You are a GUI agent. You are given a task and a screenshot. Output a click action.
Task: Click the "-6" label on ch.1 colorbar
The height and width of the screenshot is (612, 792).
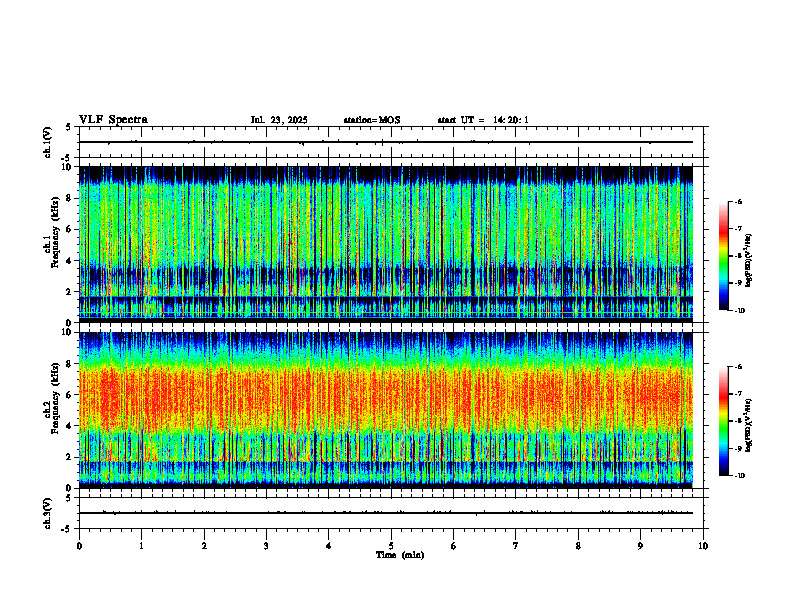(738, 201)
